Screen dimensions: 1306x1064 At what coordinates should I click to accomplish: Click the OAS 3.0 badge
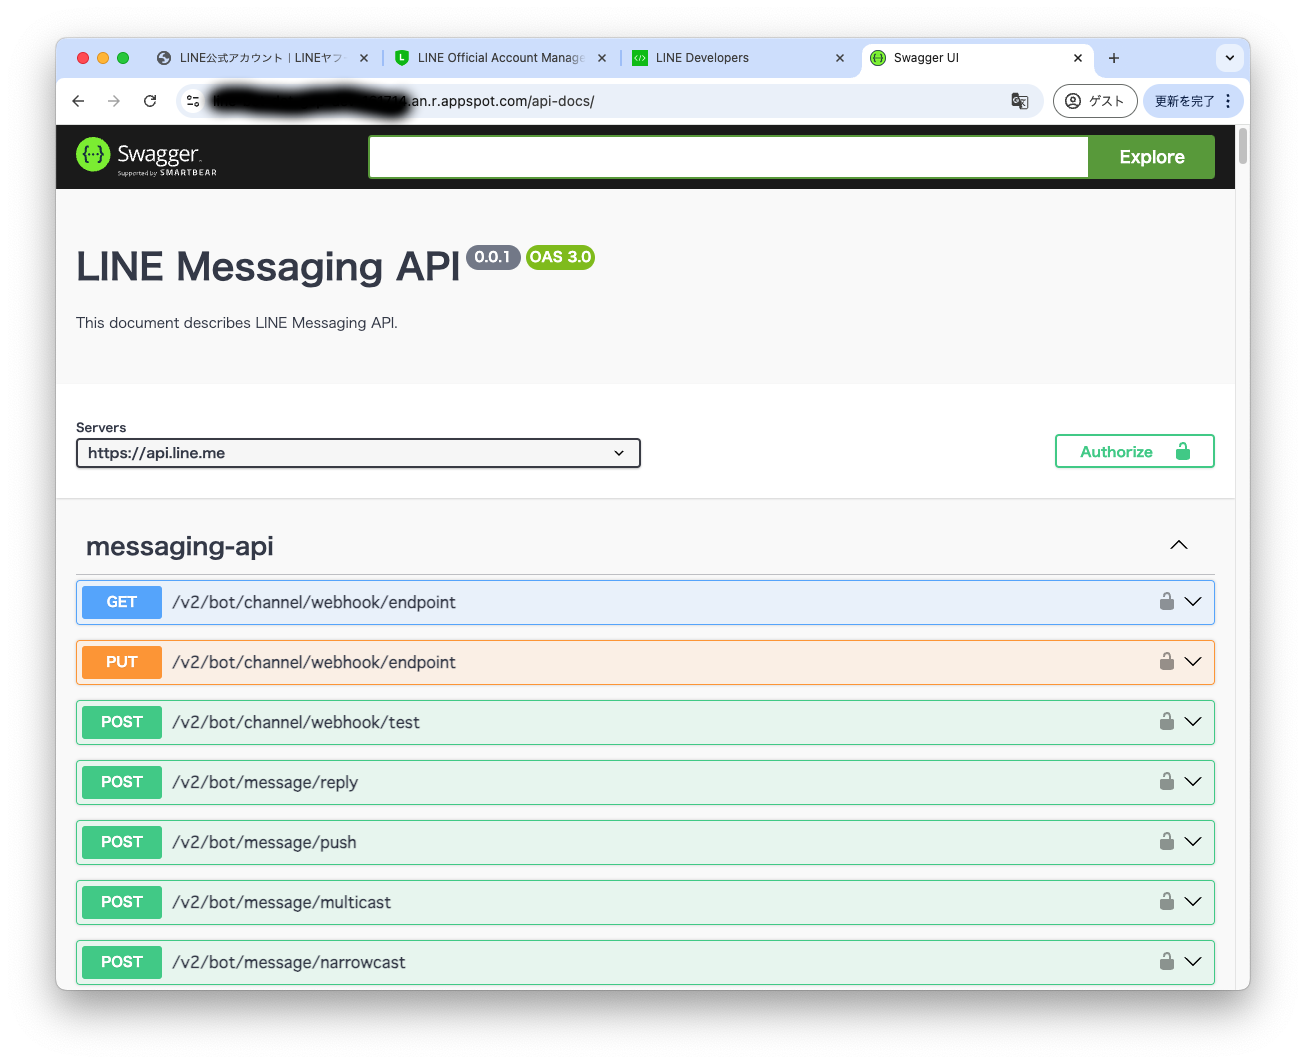(x=560, y=257)
